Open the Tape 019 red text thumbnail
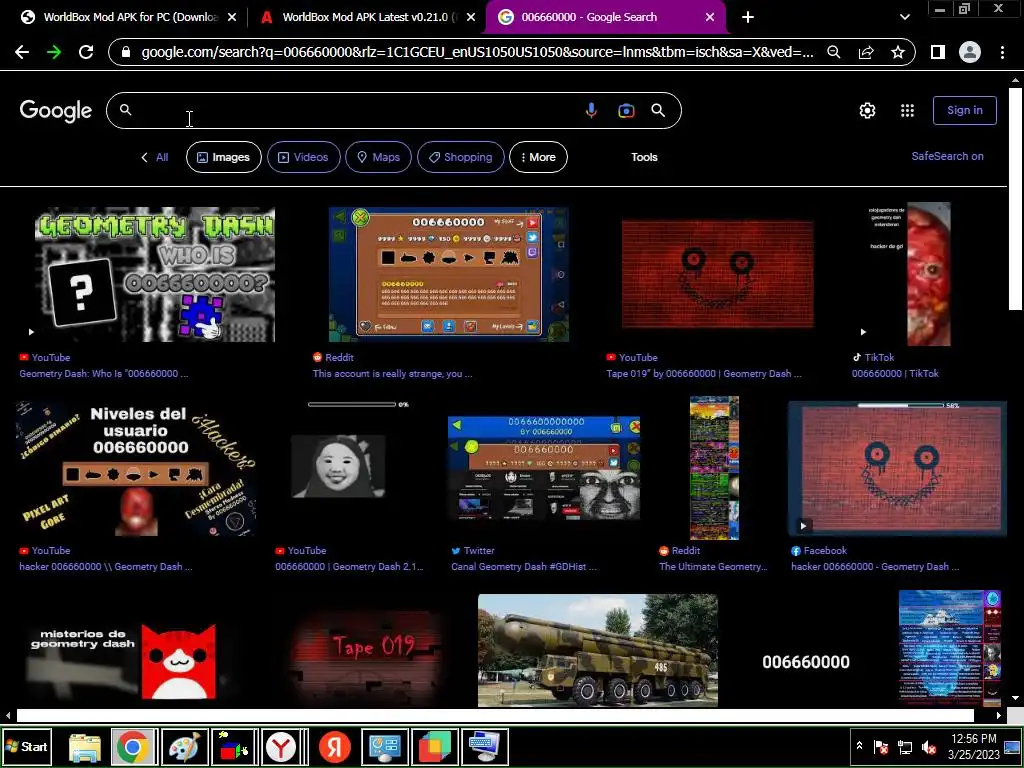 [x=367, y=657]
